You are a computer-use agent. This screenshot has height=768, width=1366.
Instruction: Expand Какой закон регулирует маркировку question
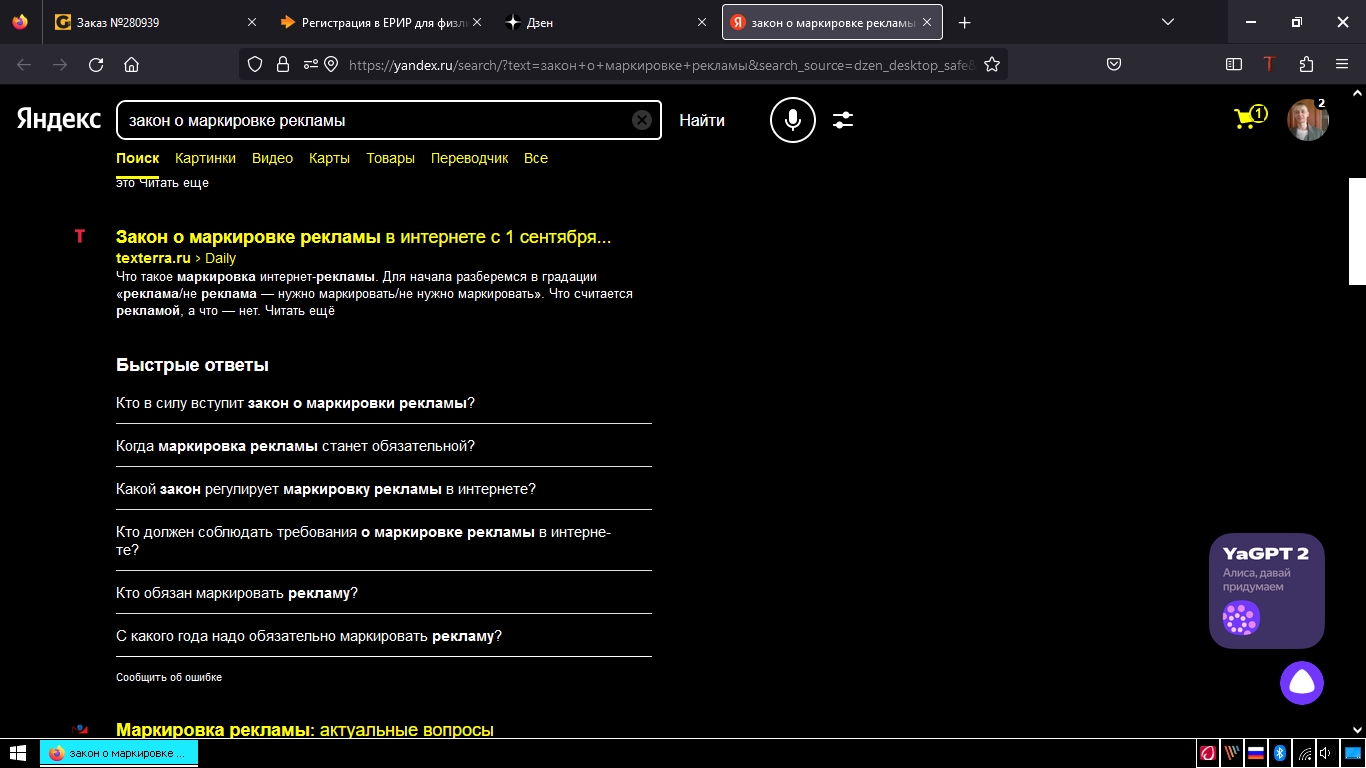pyautogui.click(x=383, y=489)
